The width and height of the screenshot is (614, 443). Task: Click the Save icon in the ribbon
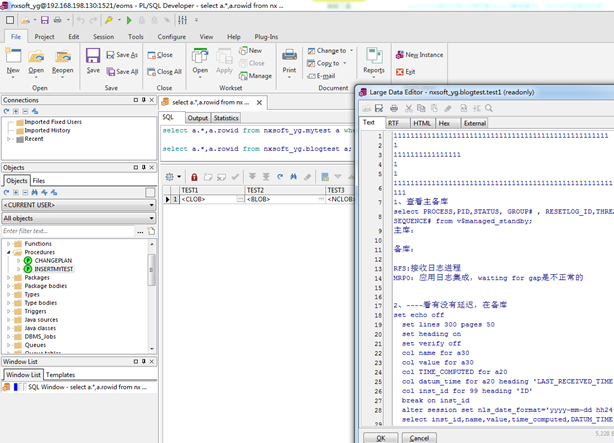pyautogui.click(x=92, y=57)
